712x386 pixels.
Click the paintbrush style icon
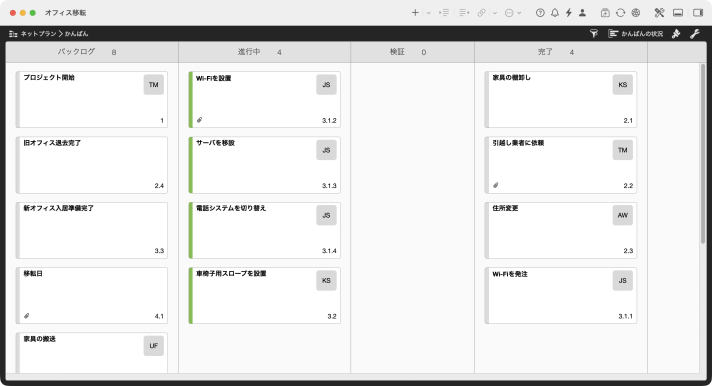[676, 33]
